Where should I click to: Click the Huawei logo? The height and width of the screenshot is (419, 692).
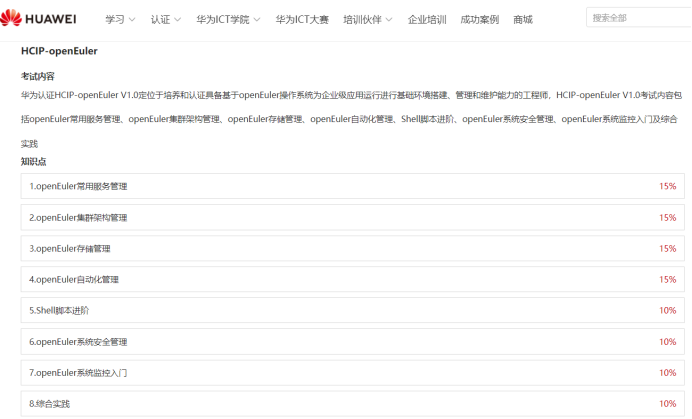38,19
